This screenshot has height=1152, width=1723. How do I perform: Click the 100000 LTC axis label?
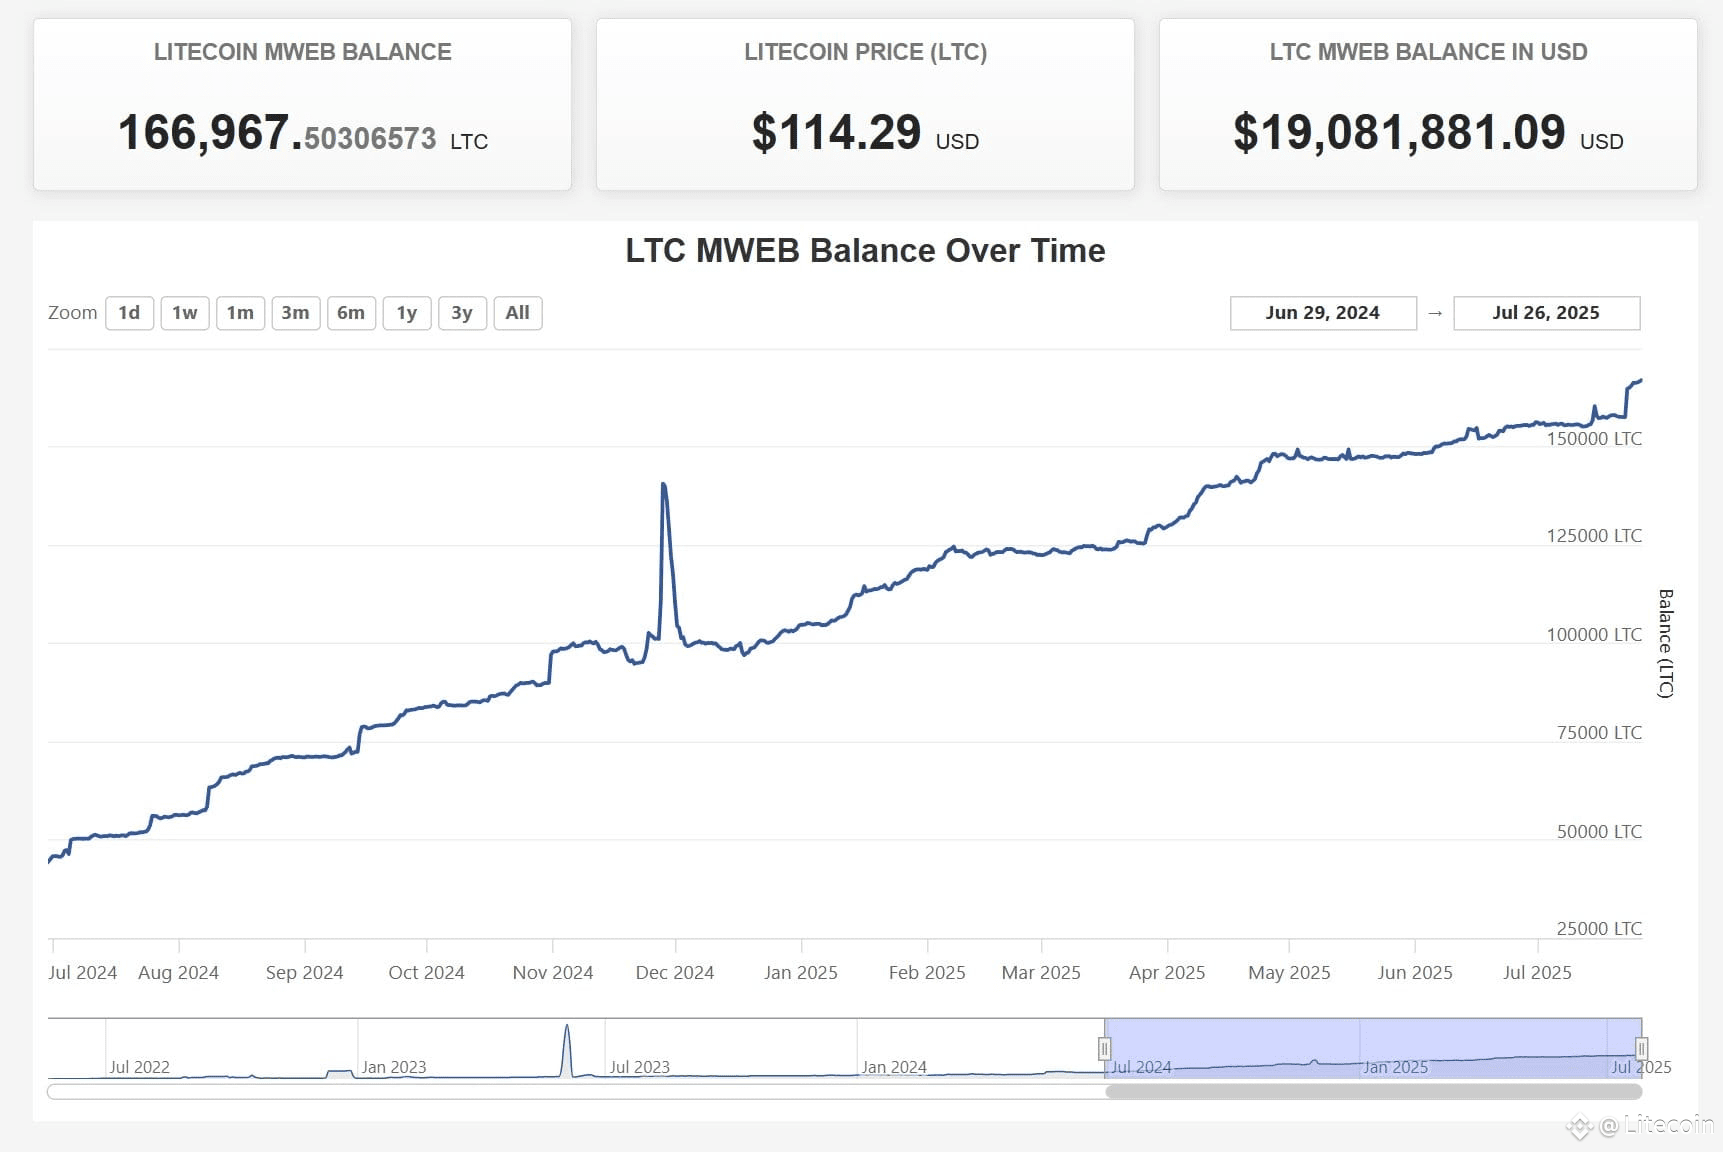tap(1594, 634)
